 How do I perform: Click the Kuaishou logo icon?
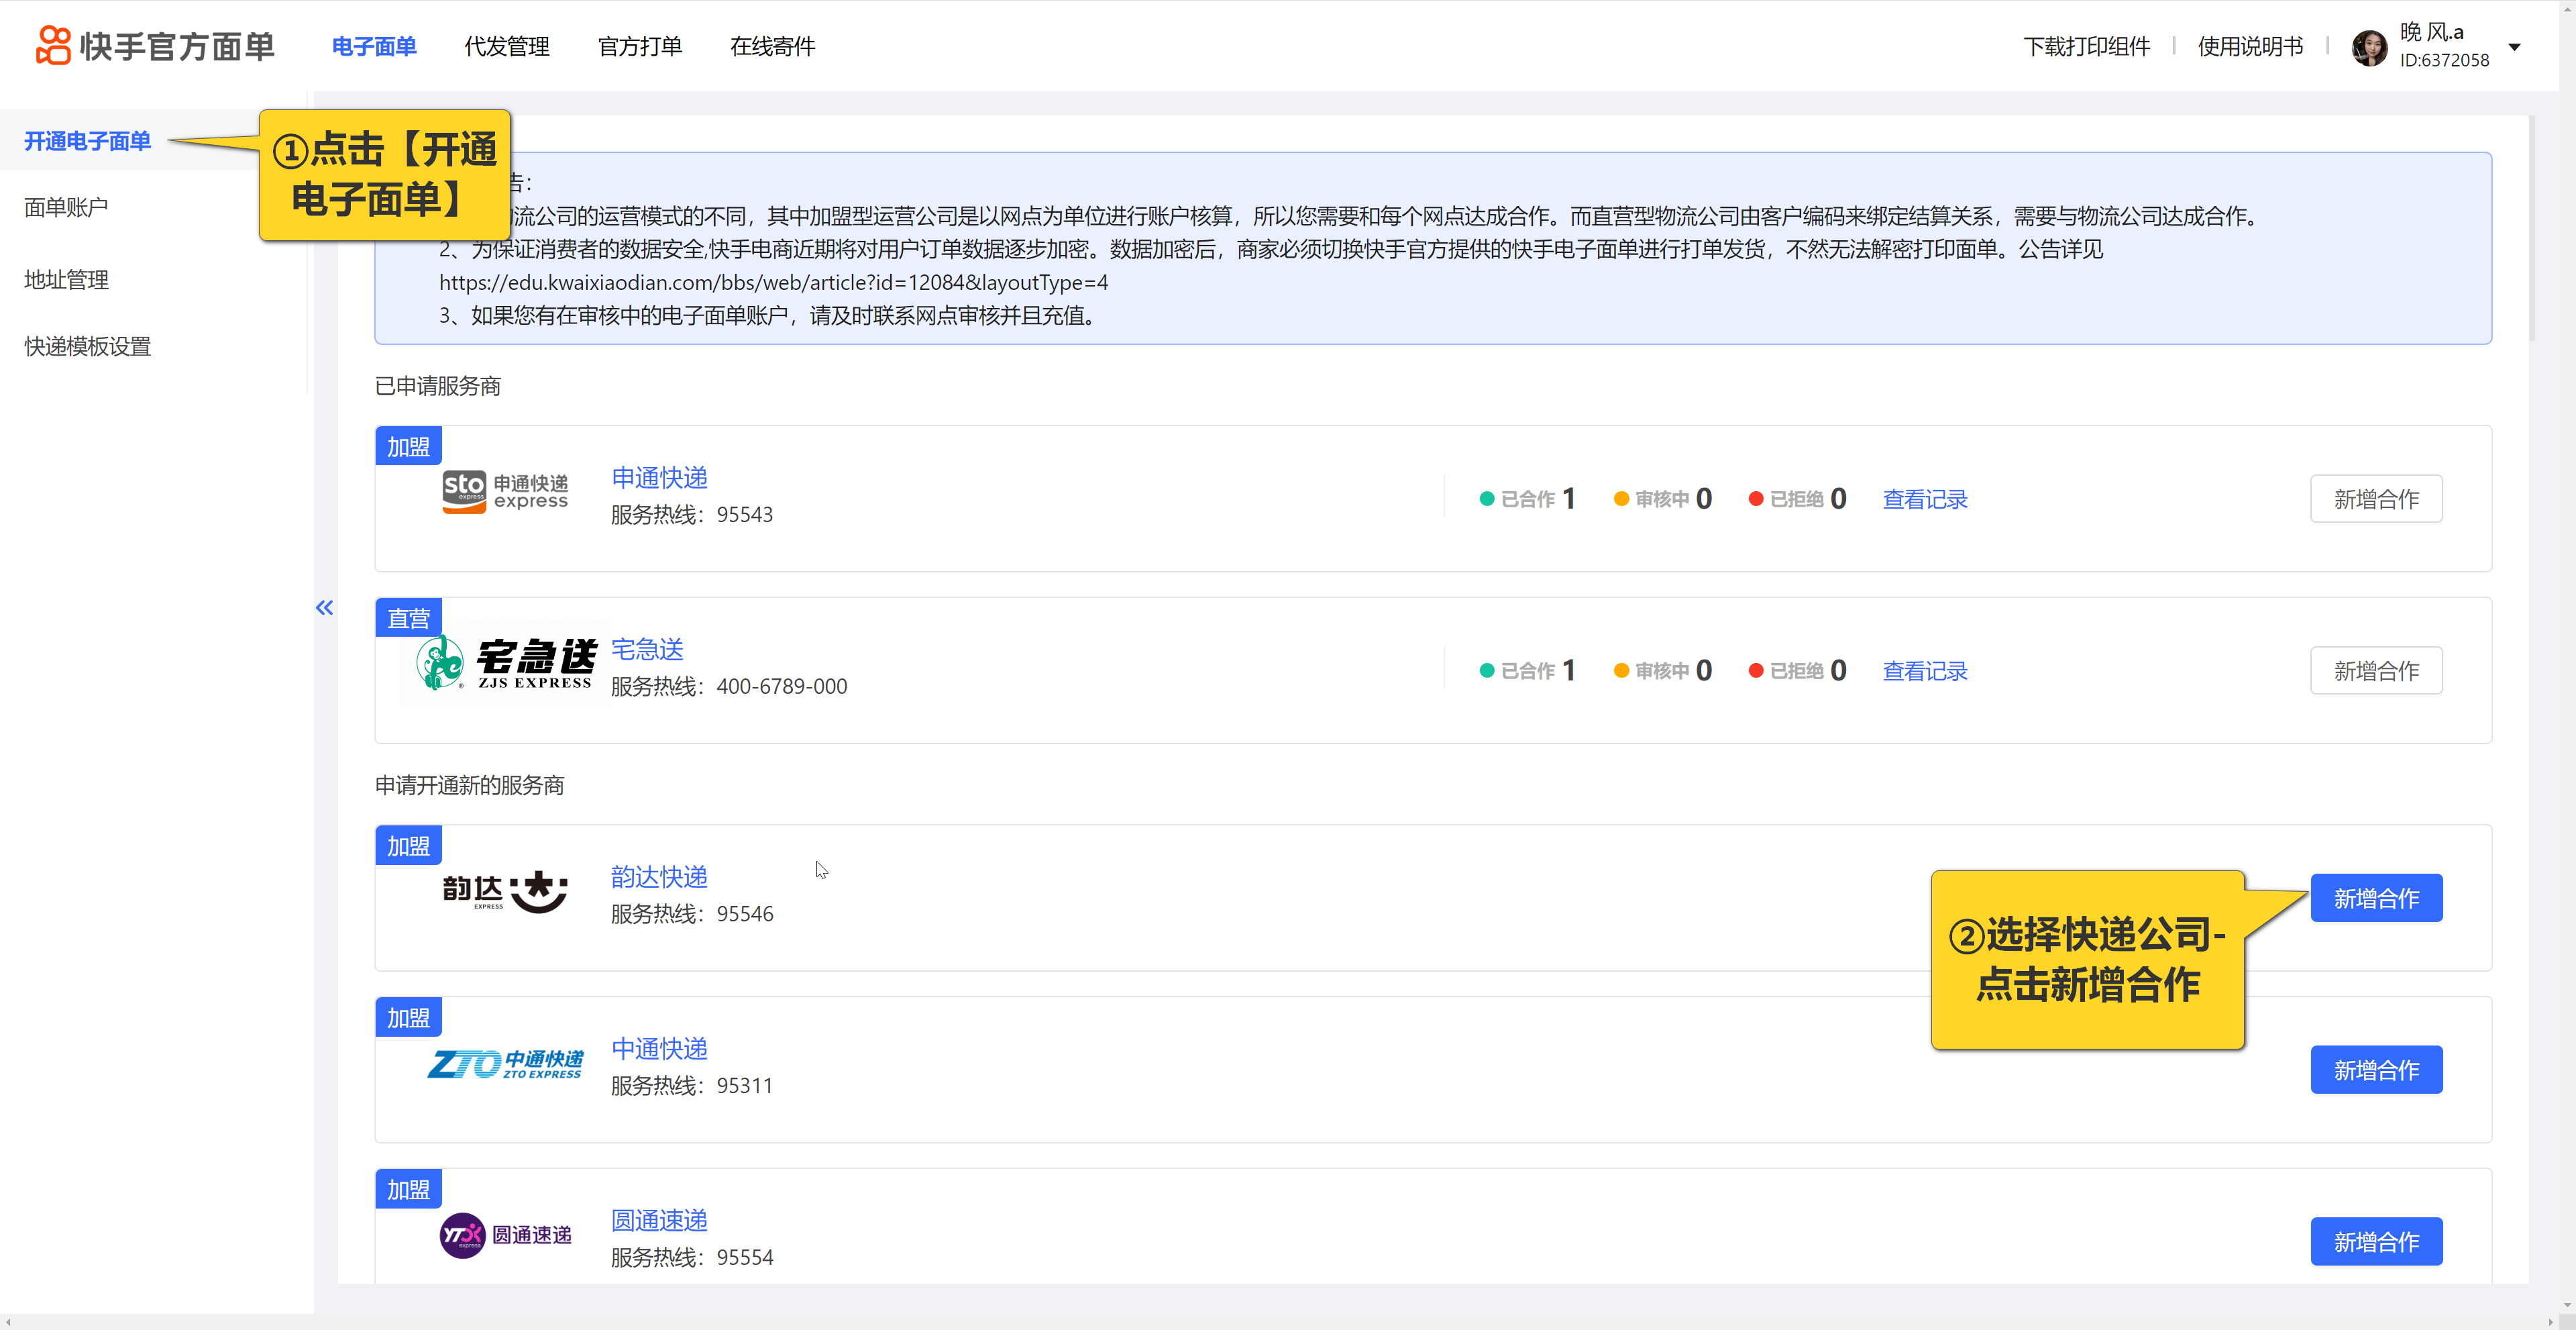52,46
